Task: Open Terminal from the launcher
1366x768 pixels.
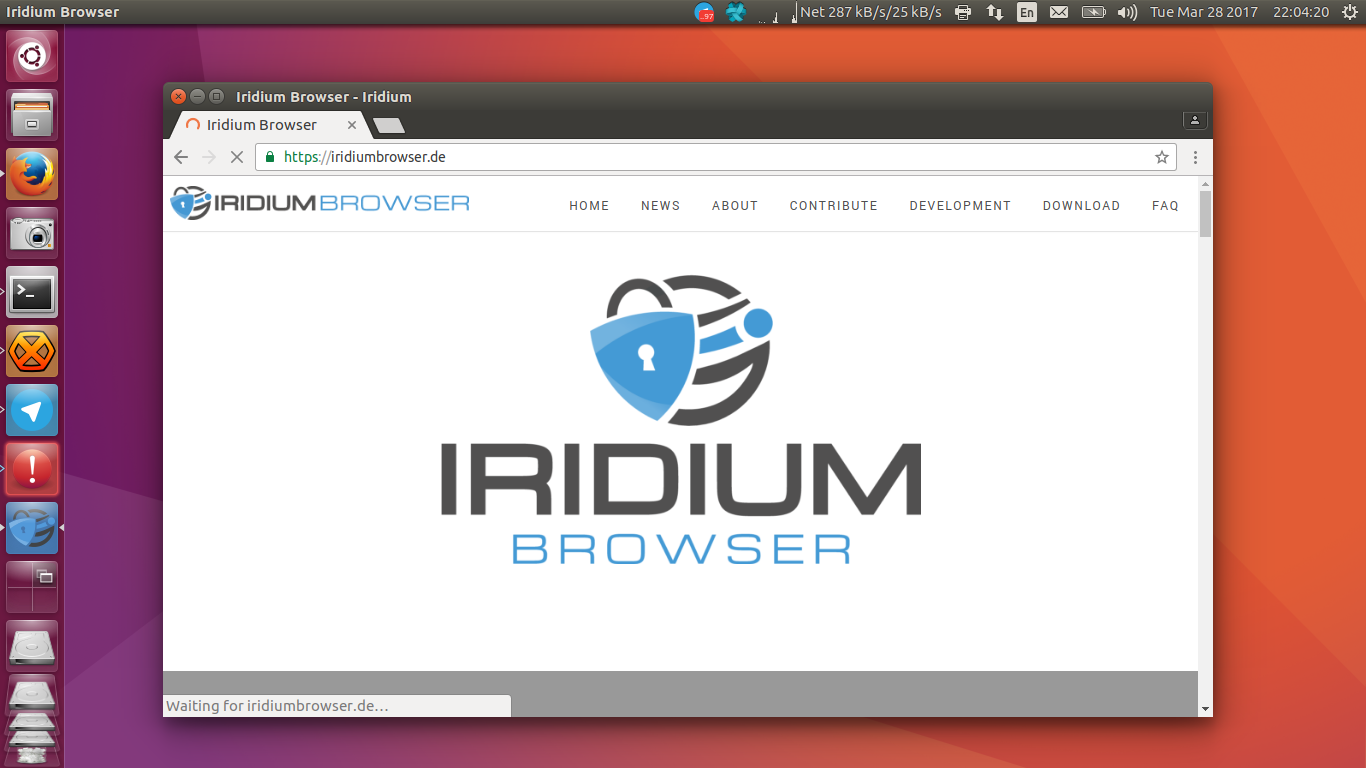Action: pyautogui.click(x=32, y=292)
